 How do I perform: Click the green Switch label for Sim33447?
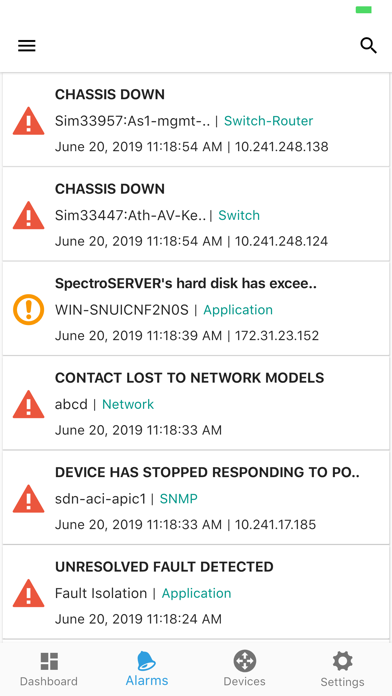pyautogui.click(x=239, y=215)
